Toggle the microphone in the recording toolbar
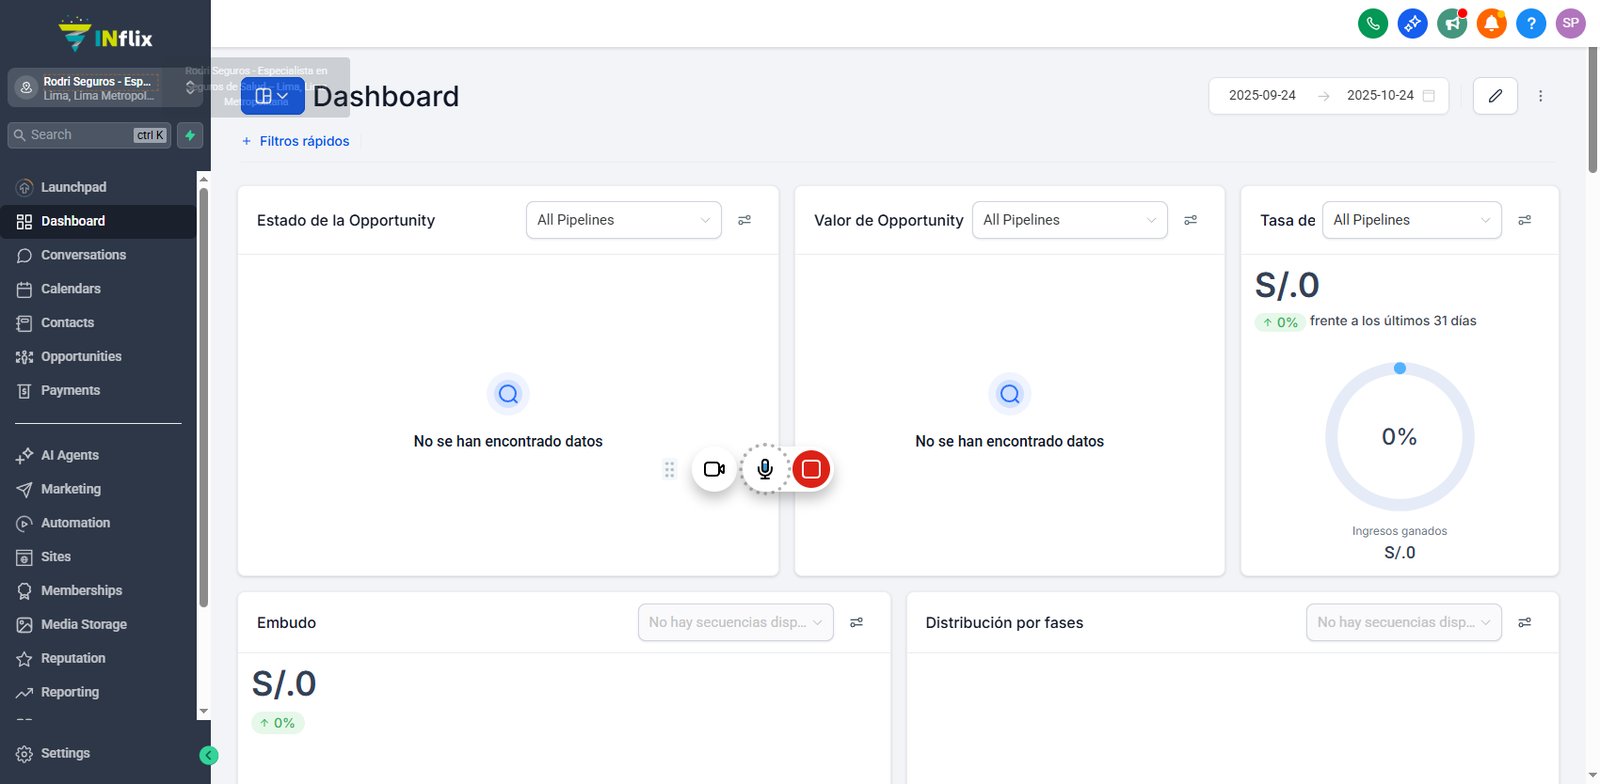Screen dimensions: 1600x784 [x=765, y=469]
